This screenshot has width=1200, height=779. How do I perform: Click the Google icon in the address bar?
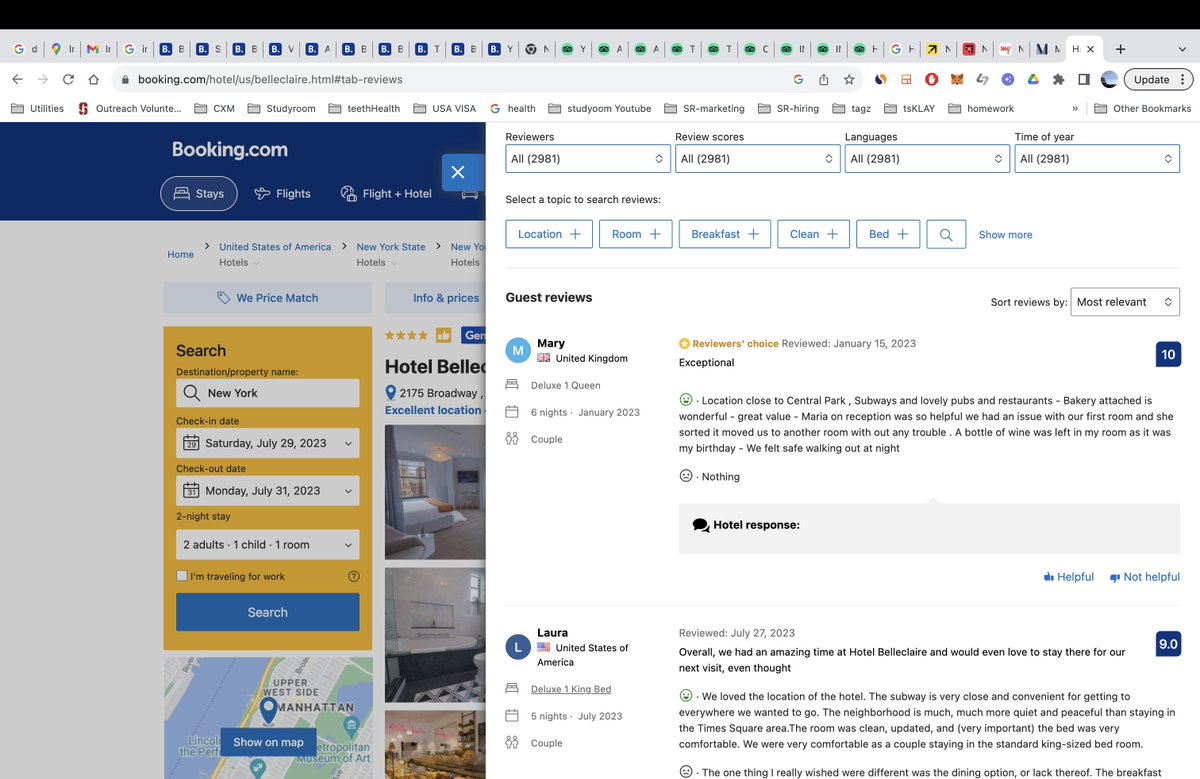[798, 79]
